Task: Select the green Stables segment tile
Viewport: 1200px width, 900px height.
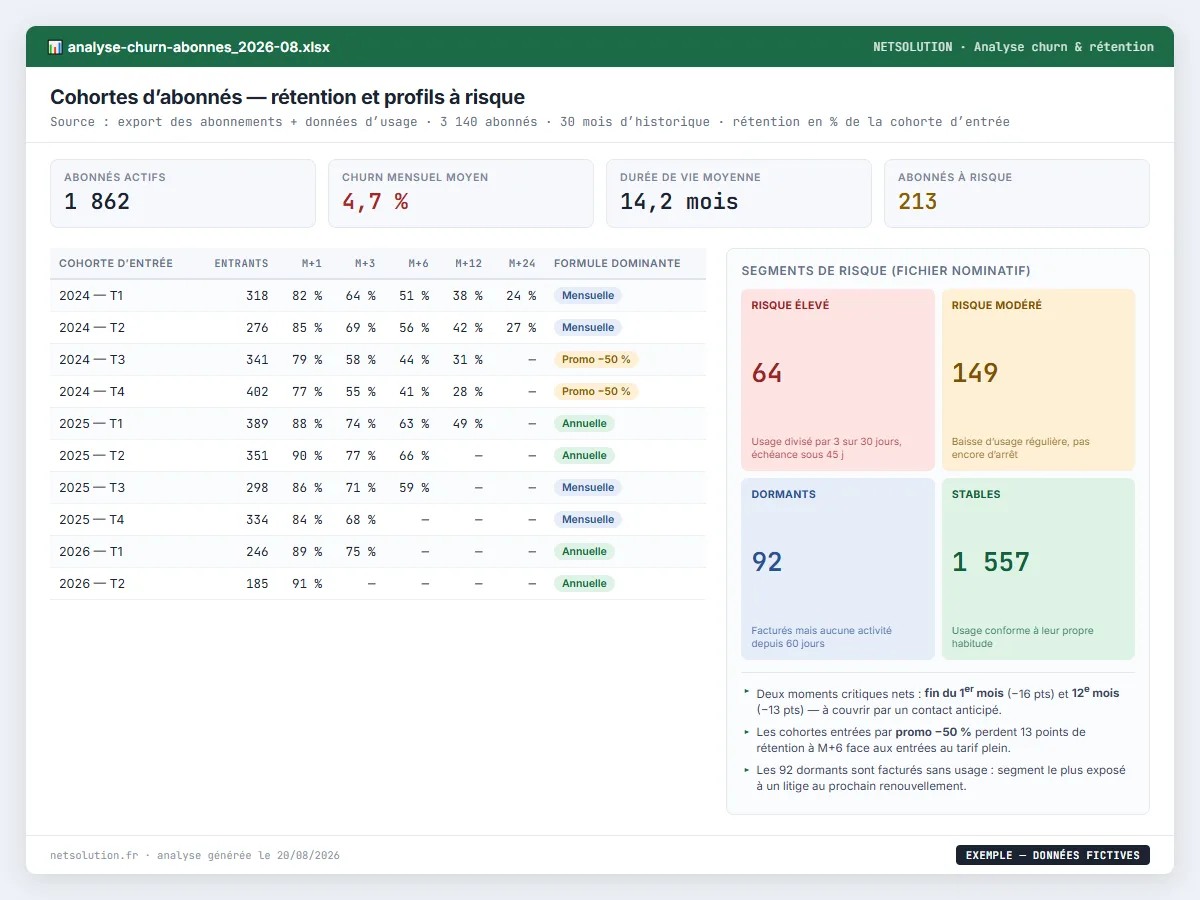Action: 1038,569
